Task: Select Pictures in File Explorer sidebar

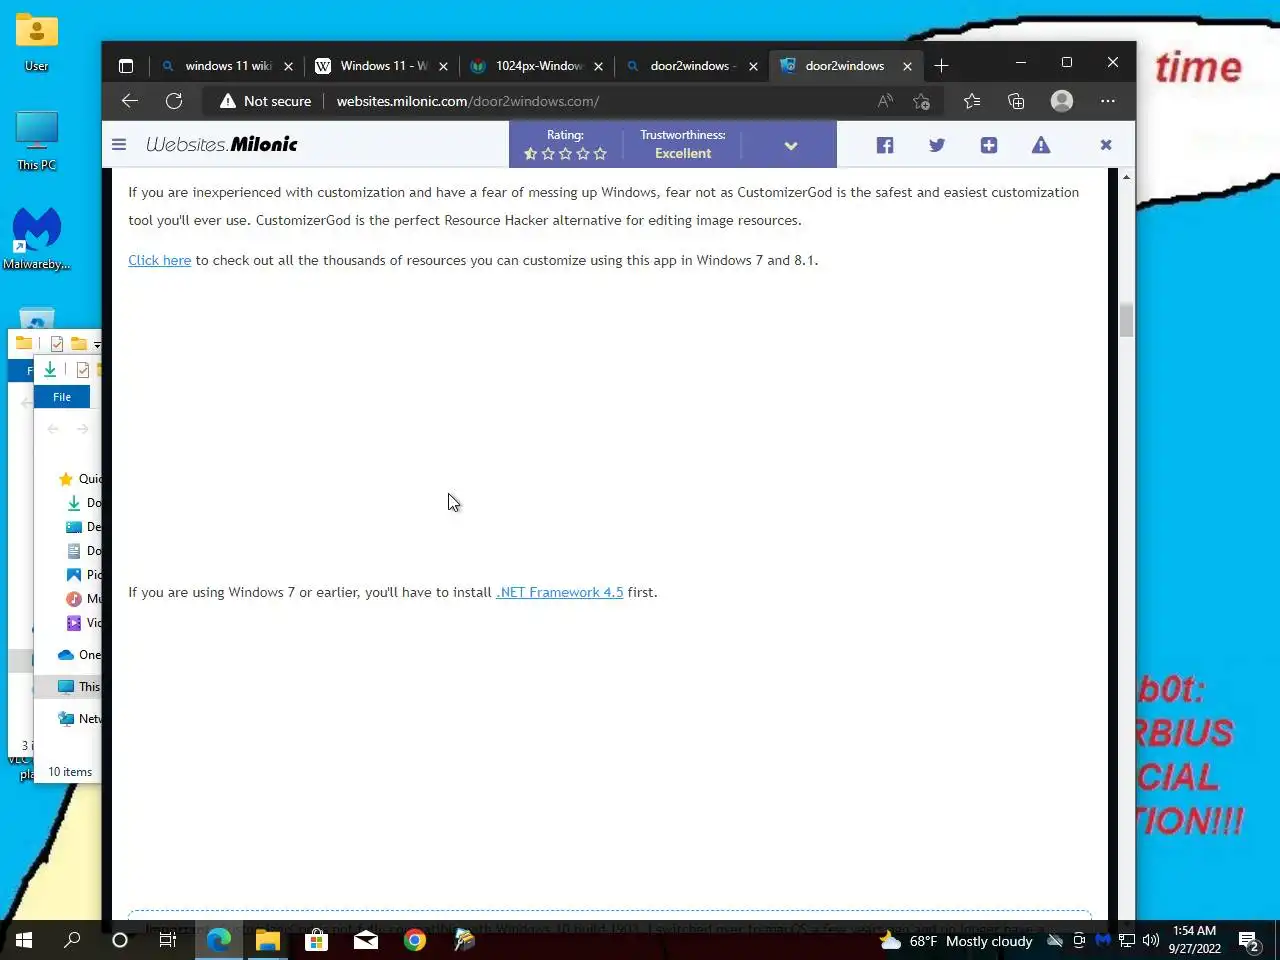Action: (x=84, y=575)
